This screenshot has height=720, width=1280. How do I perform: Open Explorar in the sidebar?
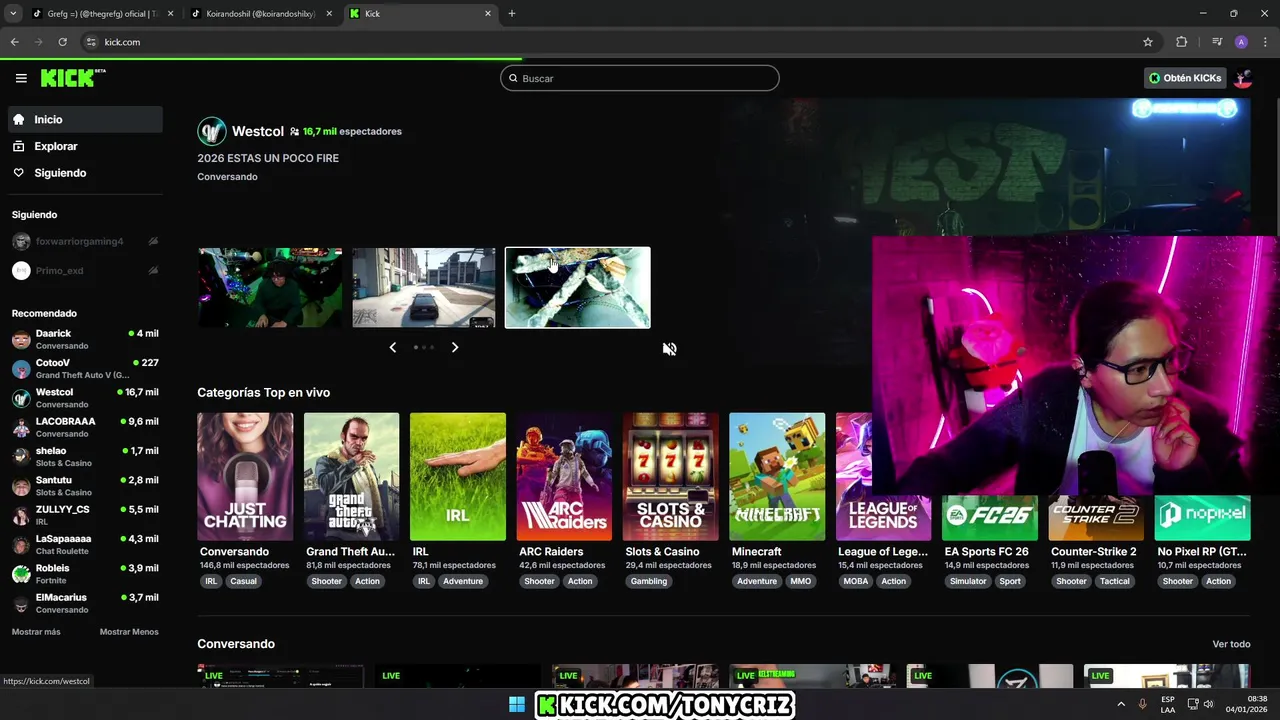(85, 146)
